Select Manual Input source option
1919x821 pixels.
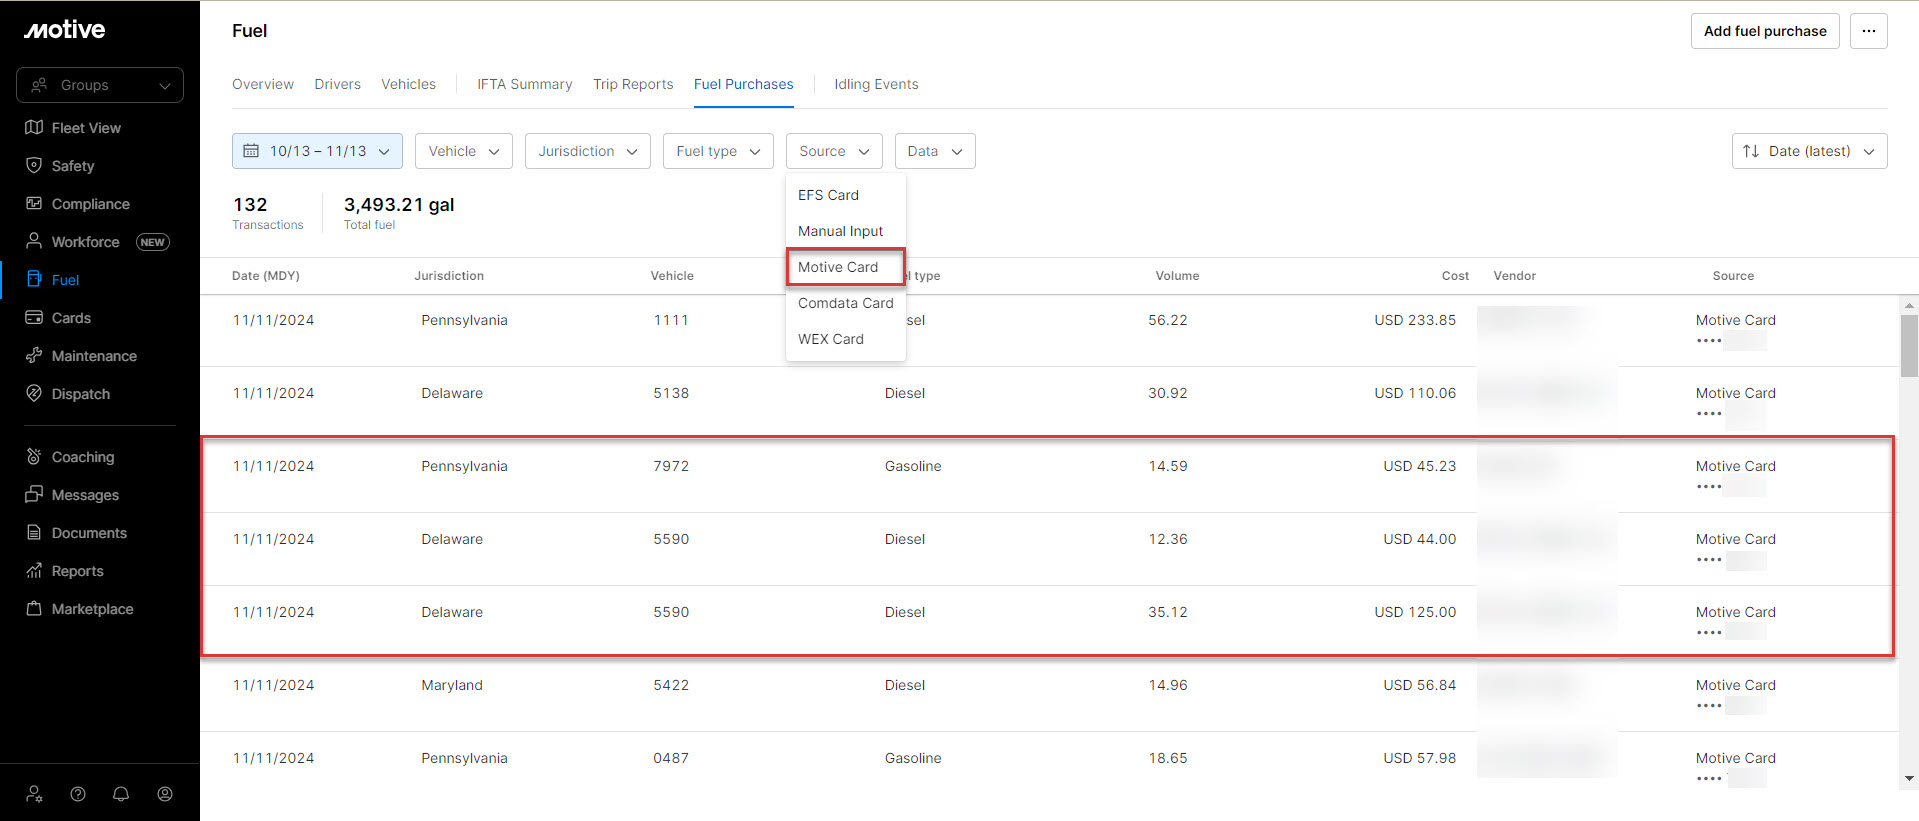(846, 231)
